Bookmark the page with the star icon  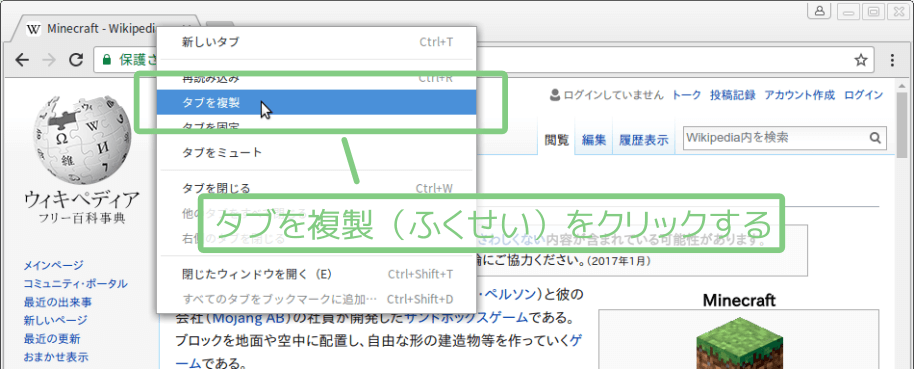point(860,59)
